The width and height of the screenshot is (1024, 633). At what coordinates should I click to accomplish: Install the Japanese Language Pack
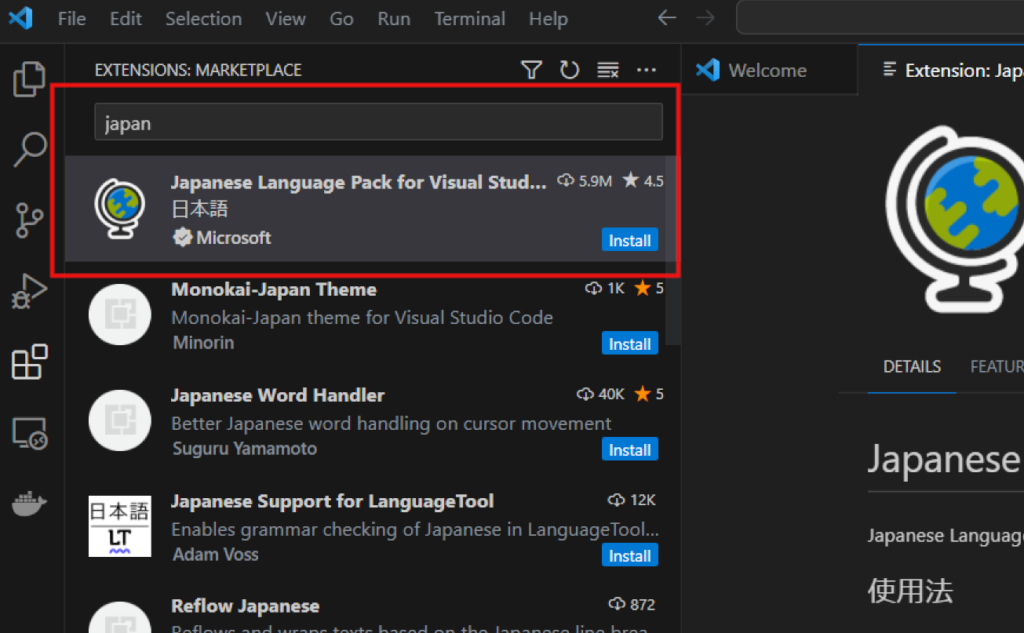(630, 240)
